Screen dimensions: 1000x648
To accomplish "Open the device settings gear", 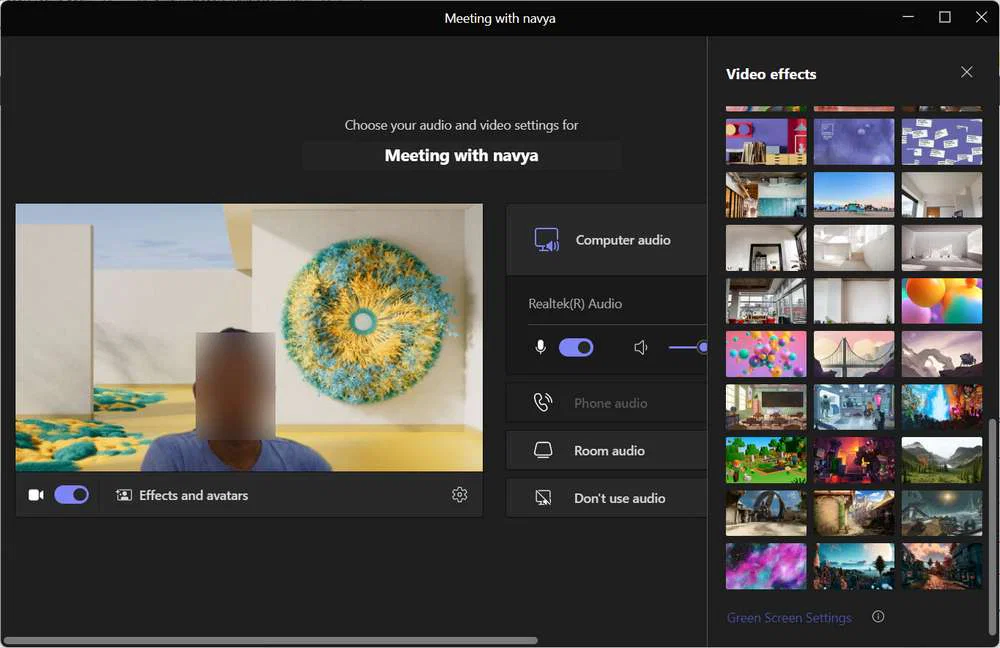I will [x=459, y=494].
